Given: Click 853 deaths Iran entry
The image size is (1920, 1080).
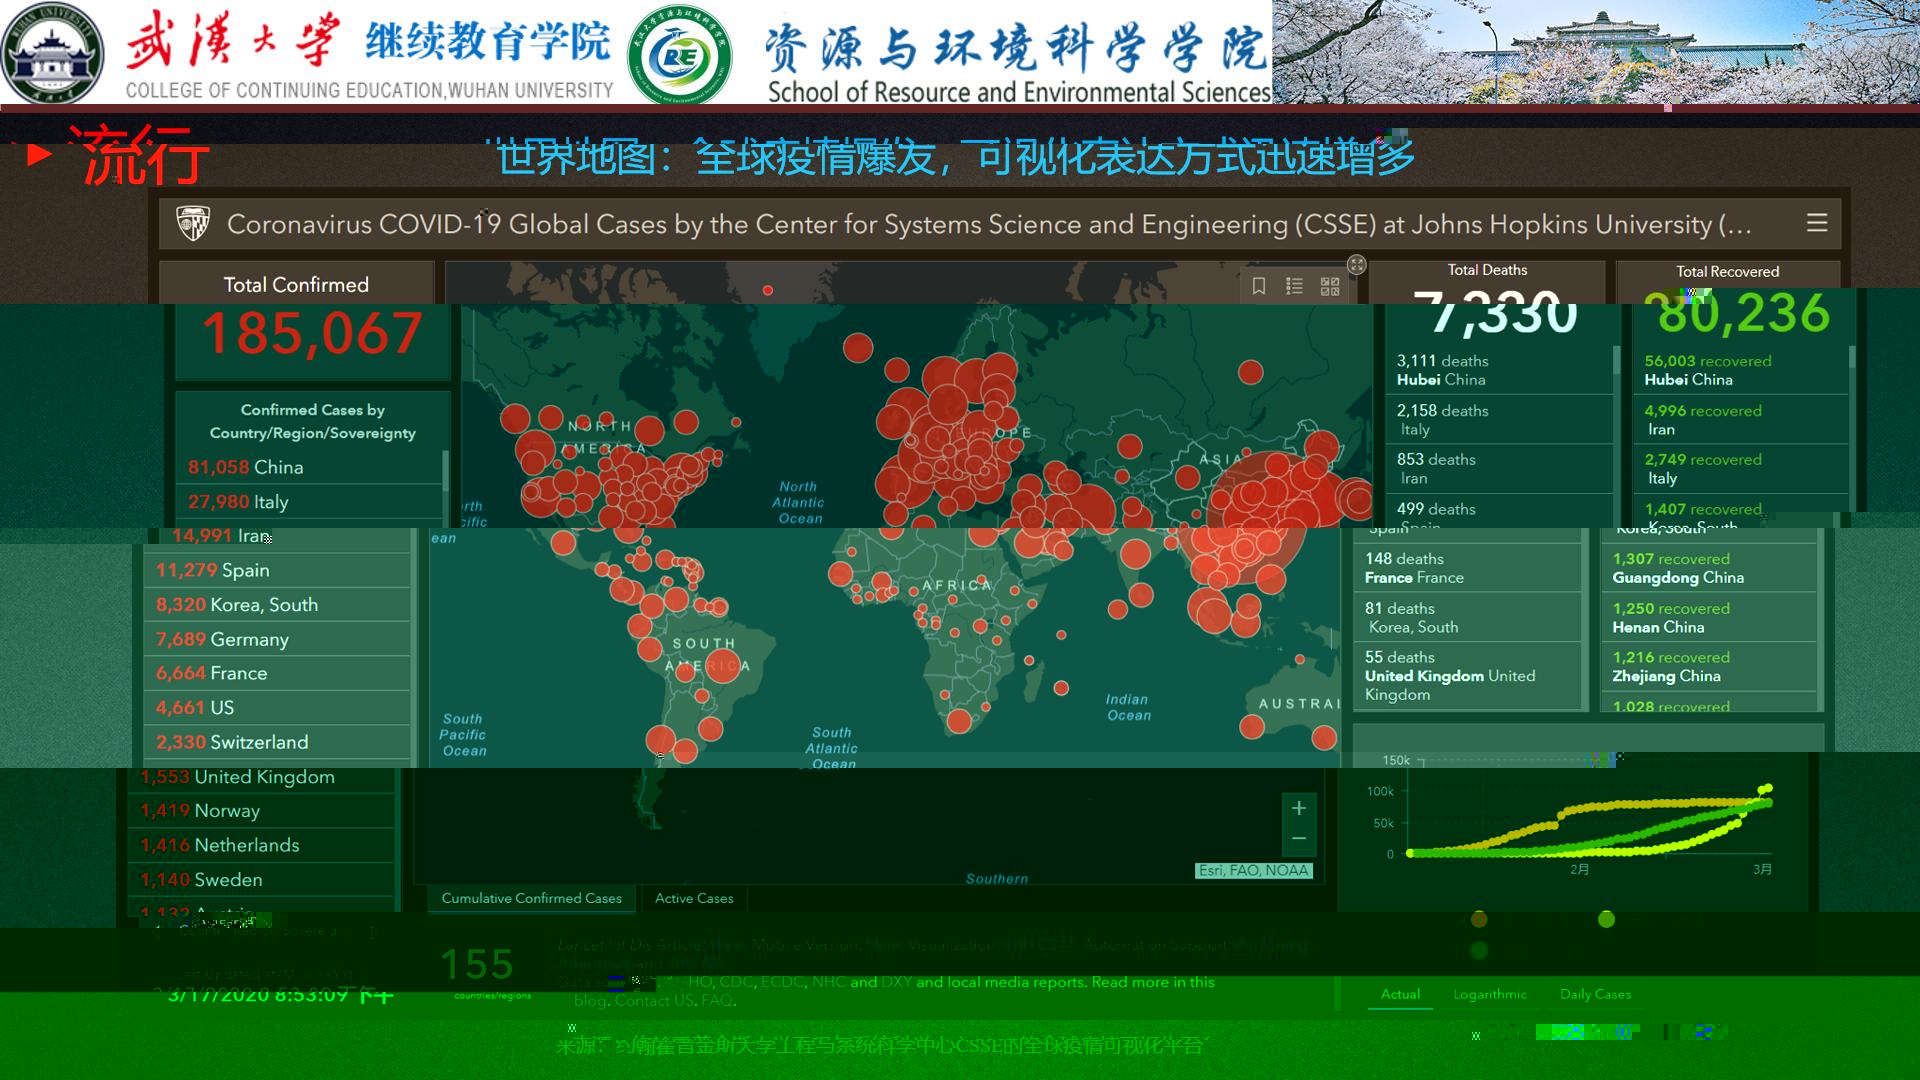Looking at the screenshot, I should [1499, 469].
